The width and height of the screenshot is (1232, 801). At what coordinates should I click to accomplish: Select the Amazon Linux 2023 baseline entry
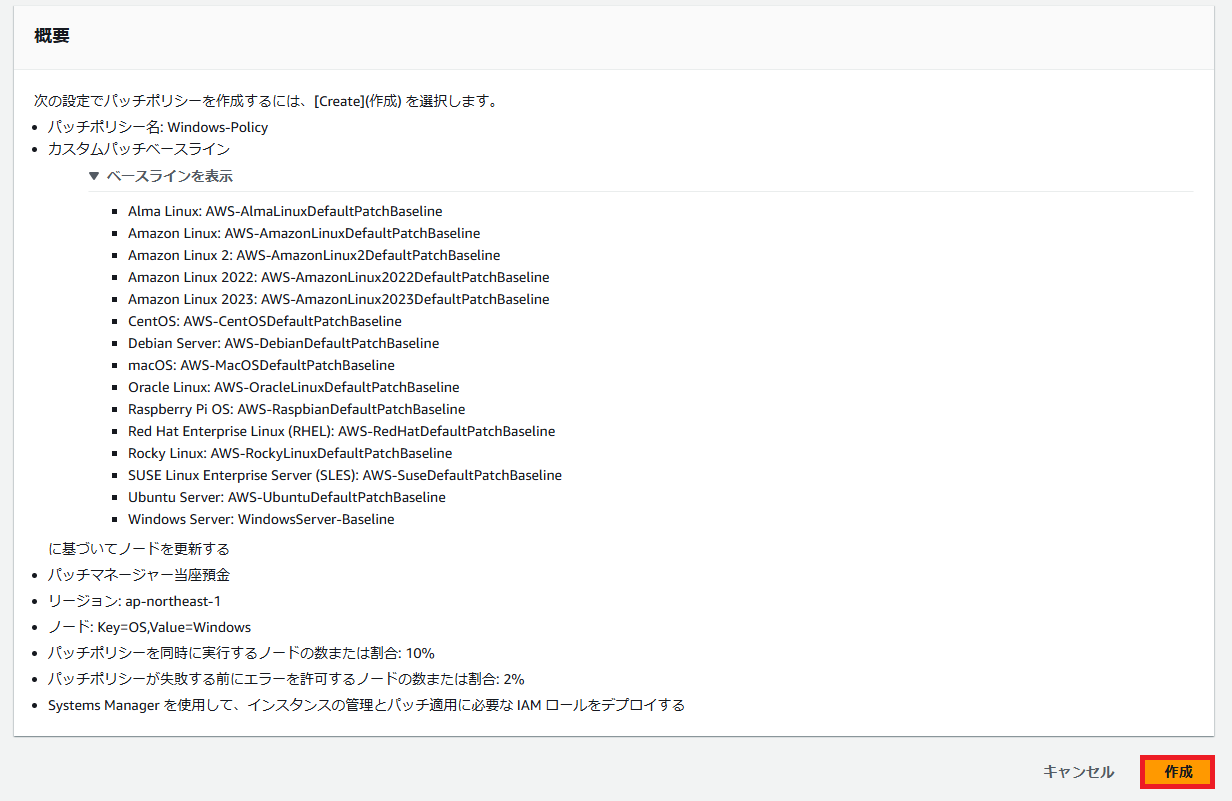[x=338, y=299]
